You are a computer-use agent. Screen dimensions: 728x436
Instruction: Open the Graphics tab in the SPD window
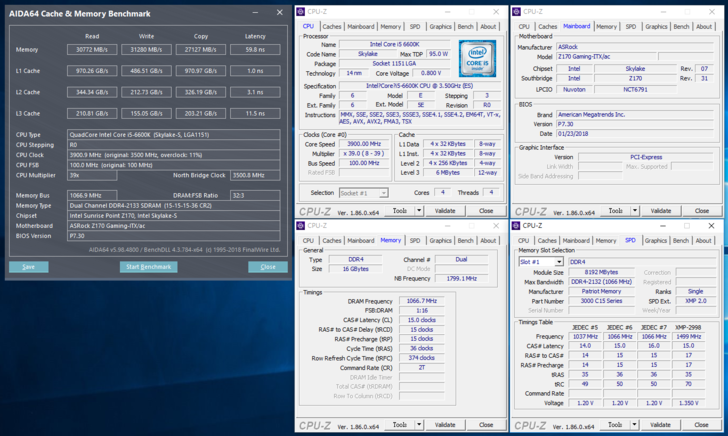pos(656,241)
